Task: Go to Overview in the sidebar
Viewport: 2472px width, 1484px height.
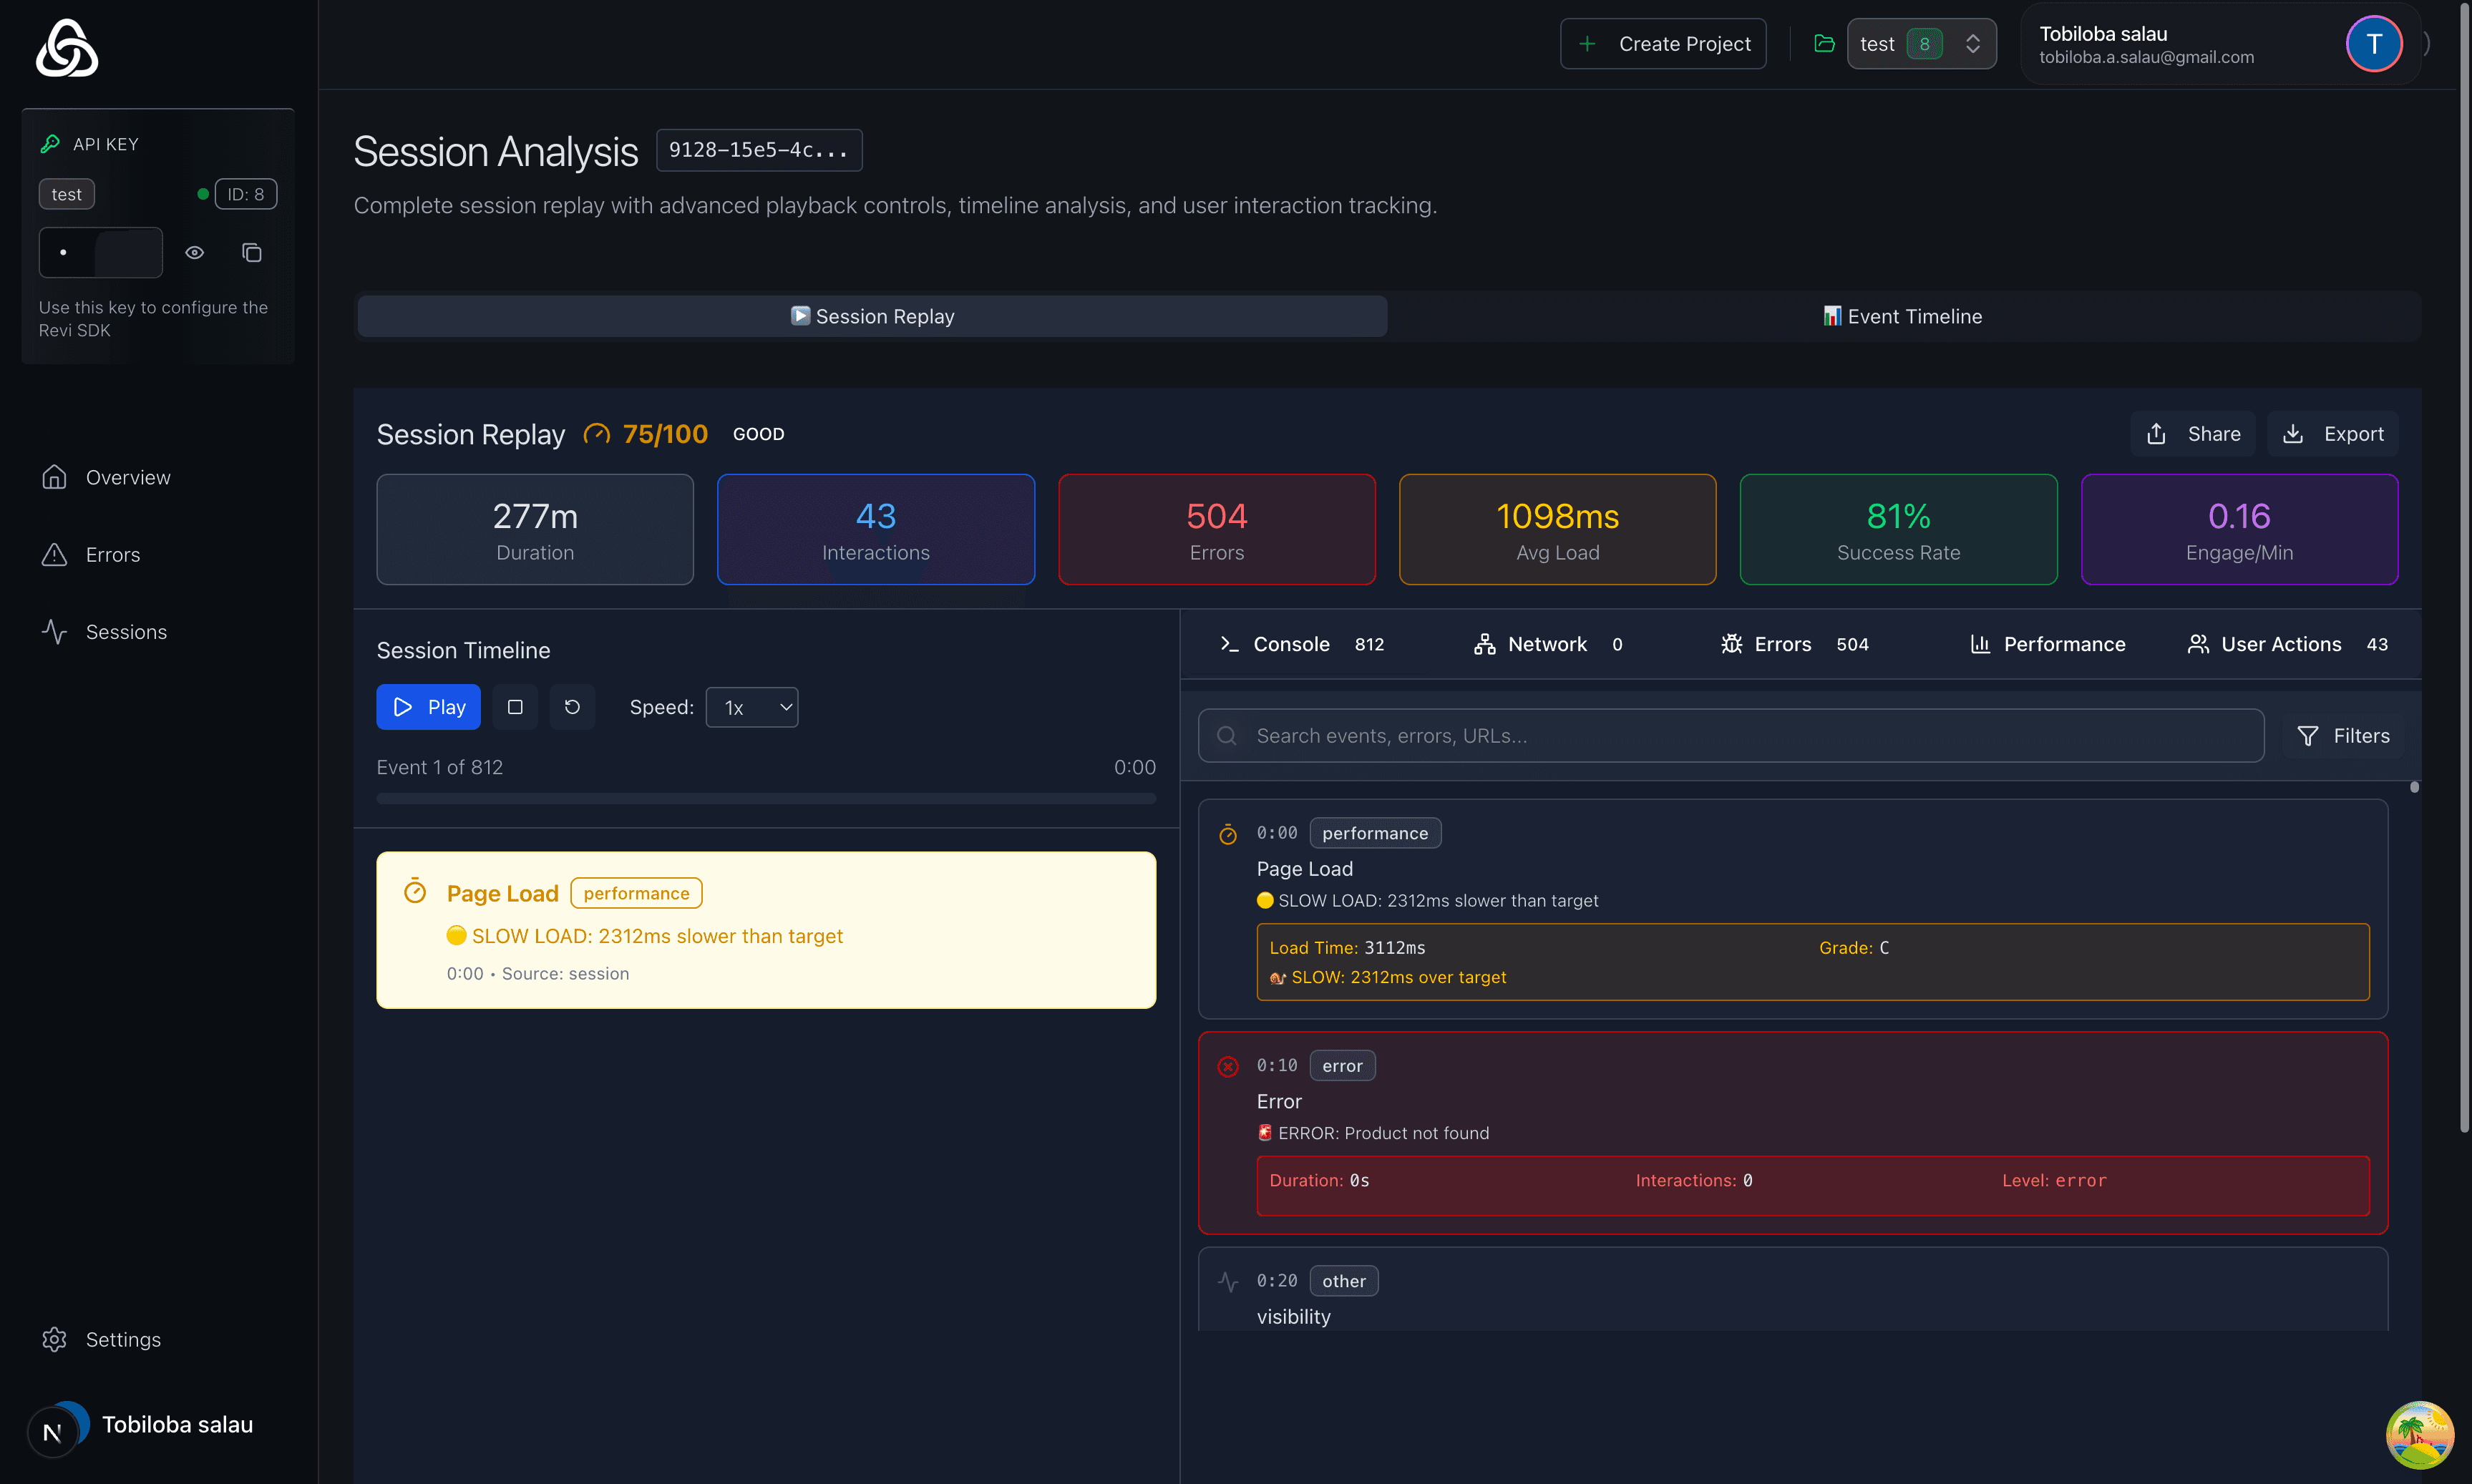Action: (x=127, y=477)
